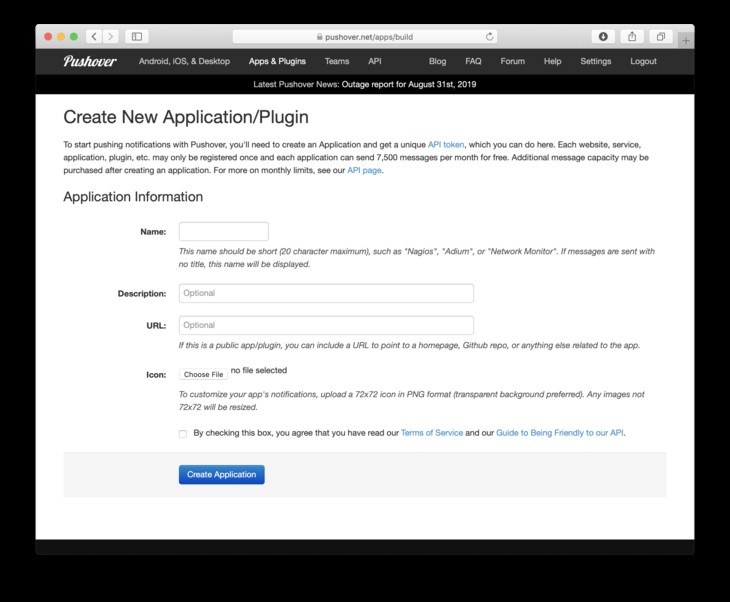Viewport: 730px width, 602px height.
Task: Click the Choose File button for icon
Action: pyautogui.click(x=203, y=374)
